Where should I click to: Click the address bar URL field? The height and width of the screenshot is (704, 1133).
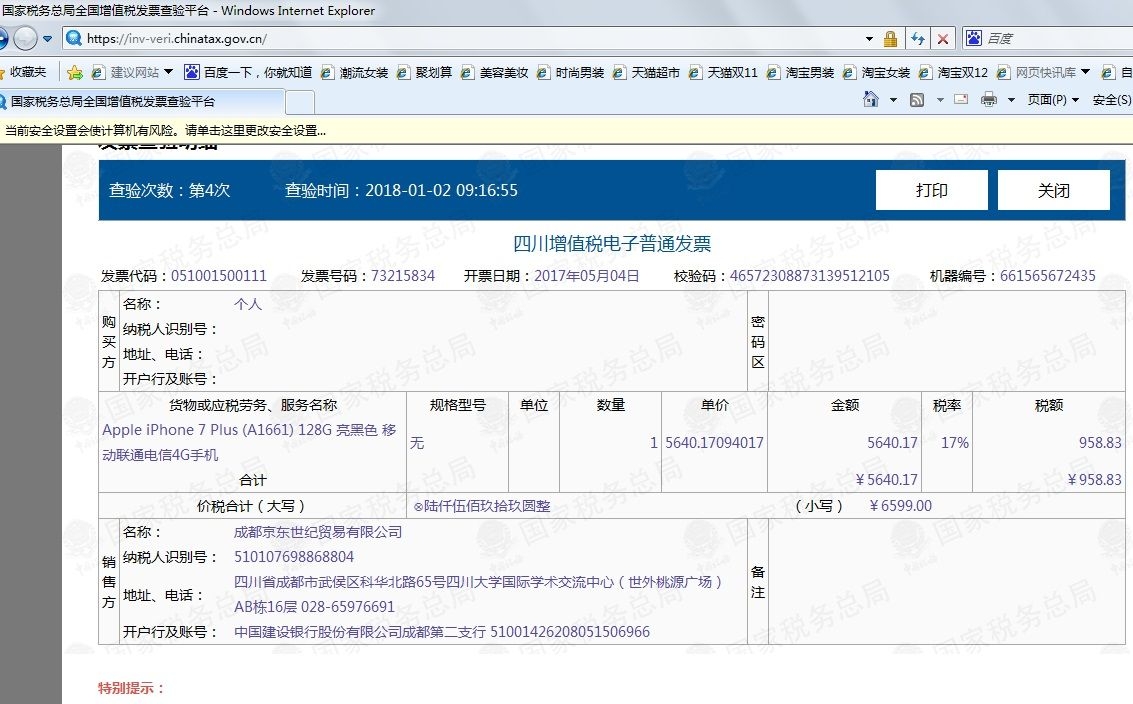[x=462, y=38]
